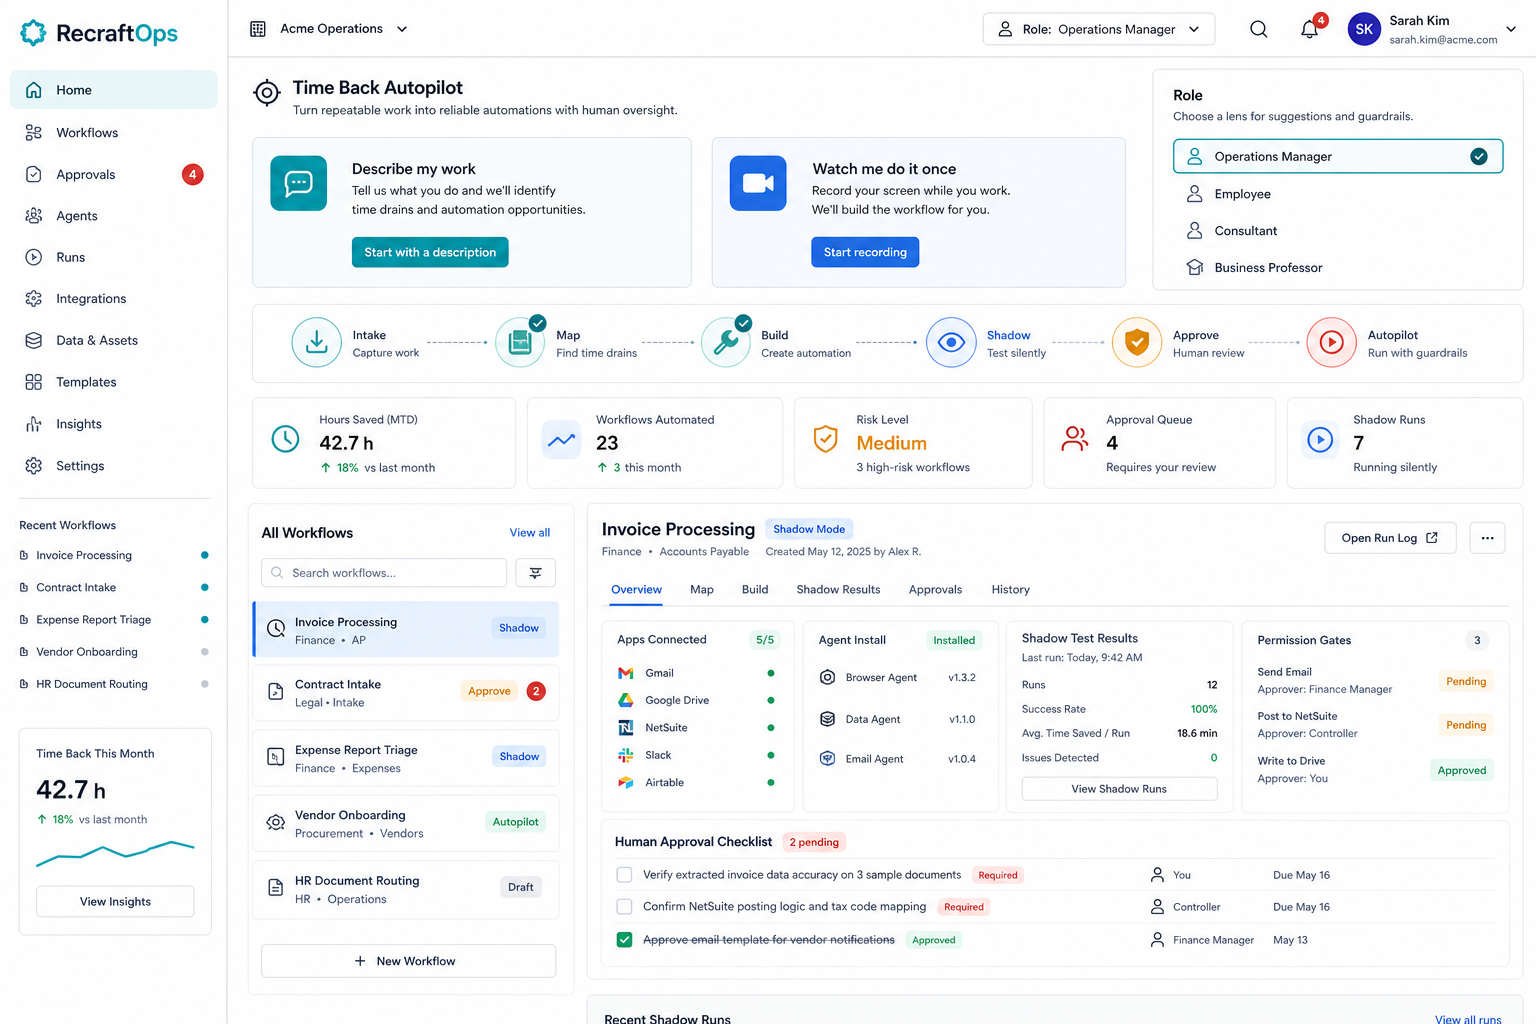Click the Autopilot step play icon
Screen dimensions: 1536x1024
(x=1331, y=342)
